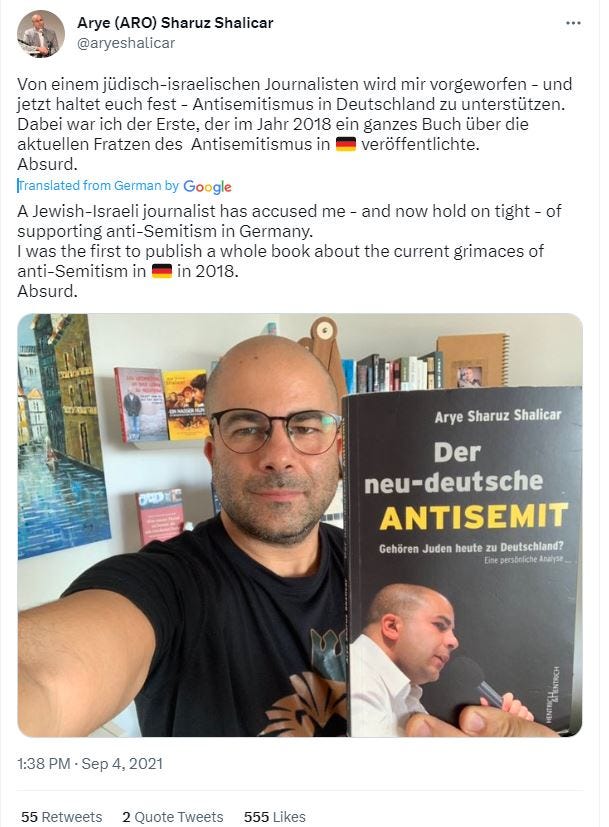This screenshot has height=827, width=609.
Task: Click the German flag emoji in original text
Action: coord(346,144)
